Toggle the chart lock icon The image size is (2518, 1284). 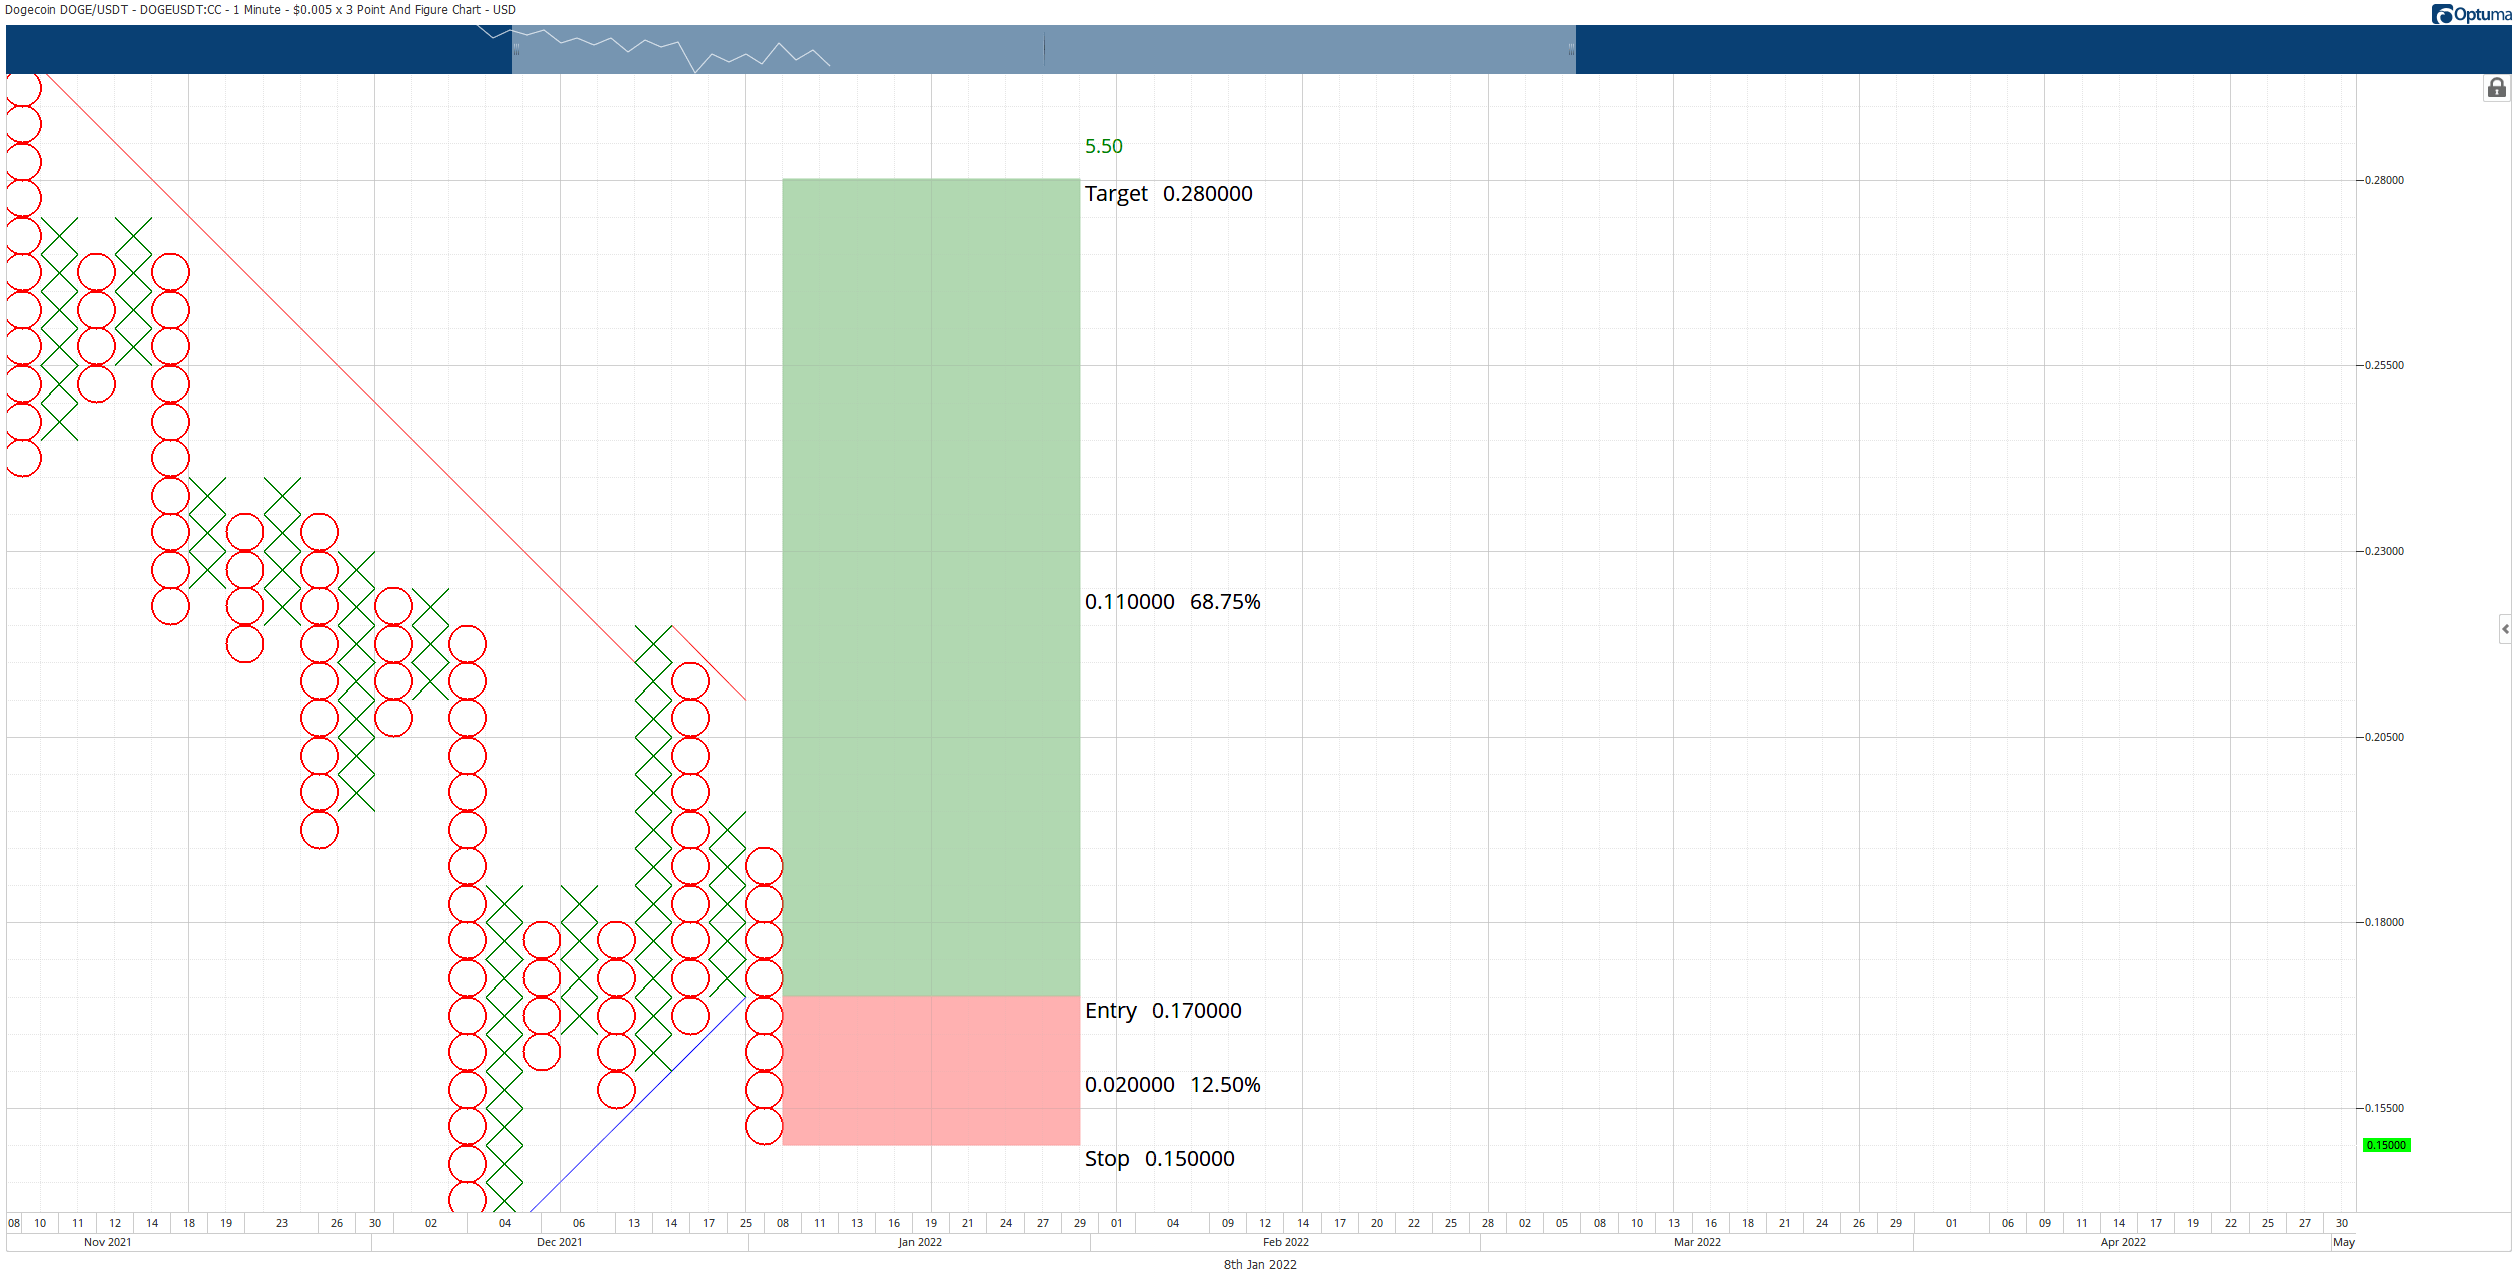[2496, 88]
